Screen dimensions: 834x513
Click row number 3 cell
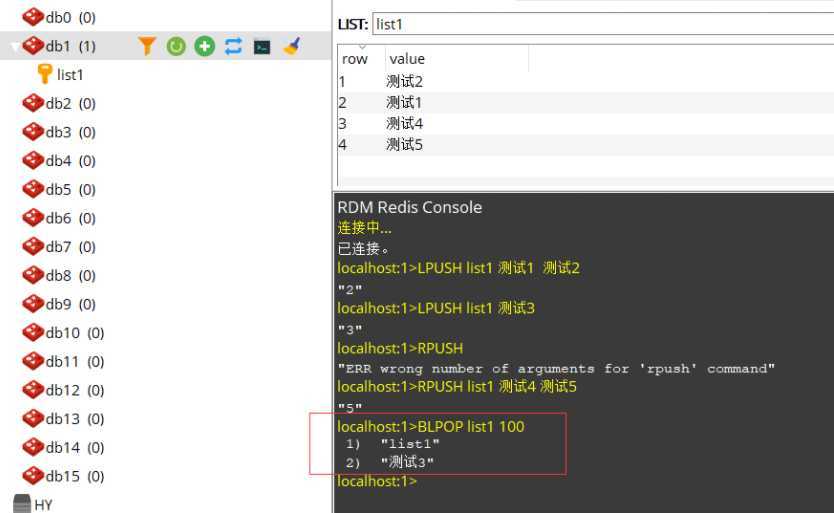click(x=343, y=123)
